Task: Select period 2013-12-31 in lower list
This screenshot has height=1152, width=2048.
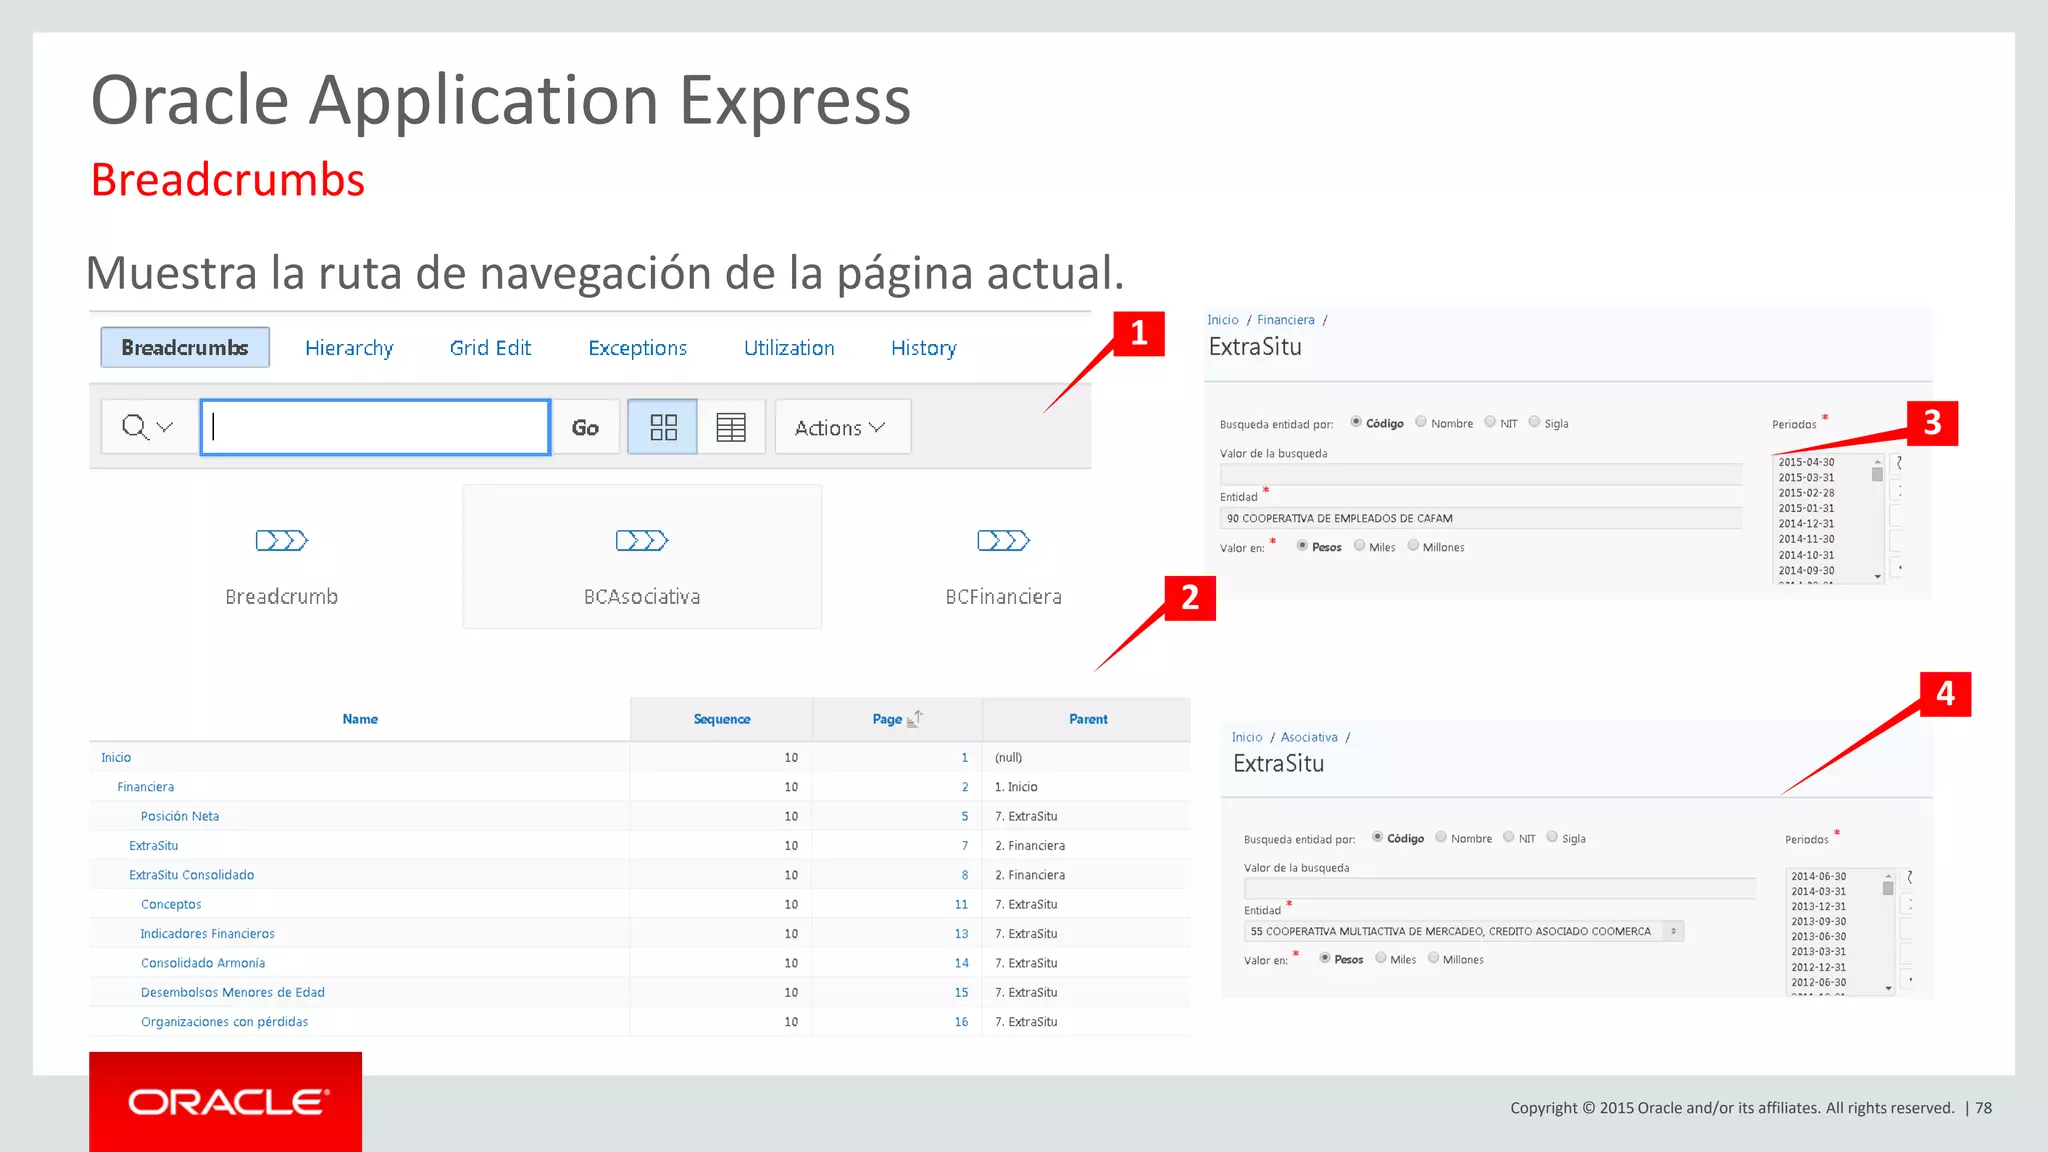Action: tap(1818, 907)
